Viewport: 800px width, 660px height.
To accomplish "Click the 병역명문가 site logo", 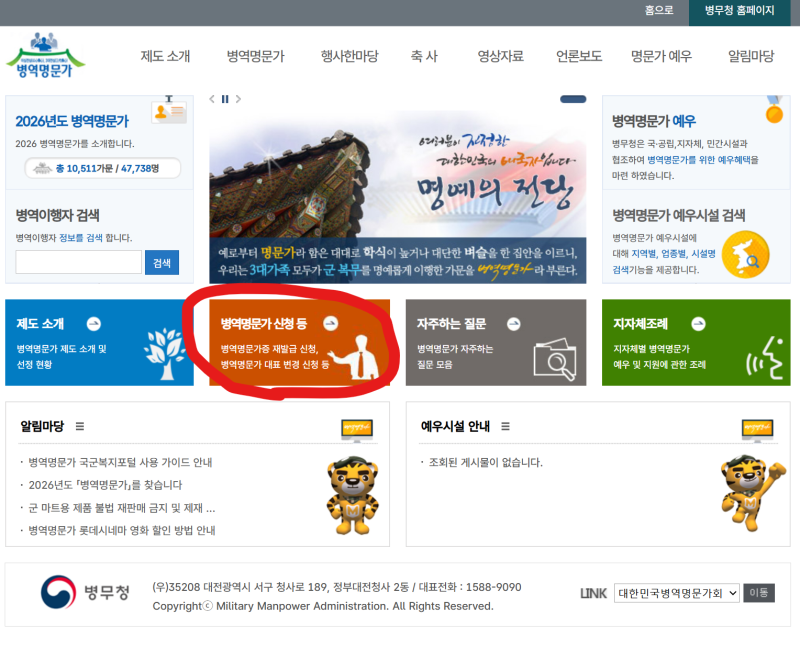I will [45, 56].
